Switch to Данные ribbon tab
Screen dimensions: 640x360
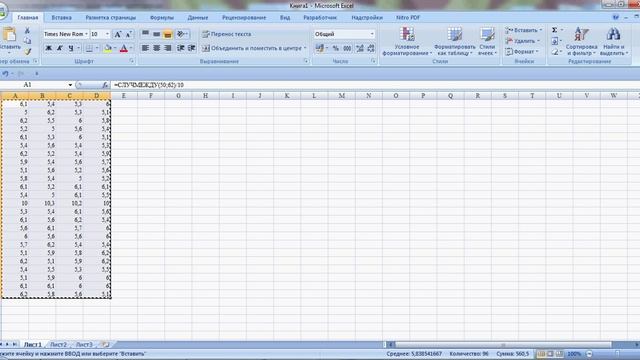198,18
